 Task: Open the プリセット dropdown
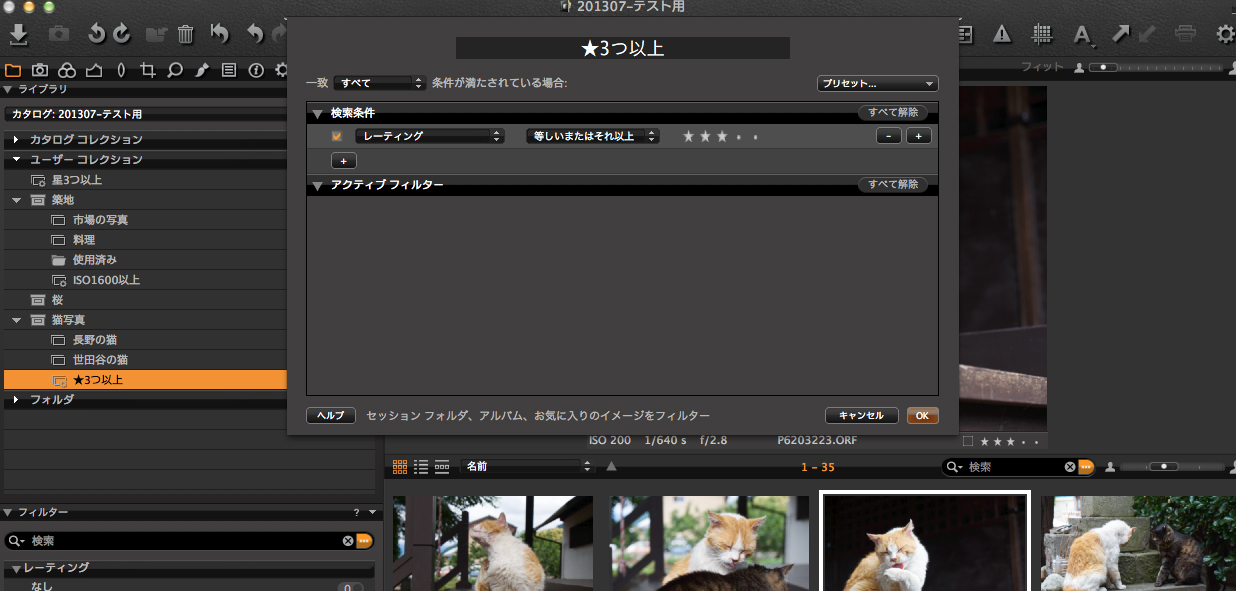coord(877,84)
